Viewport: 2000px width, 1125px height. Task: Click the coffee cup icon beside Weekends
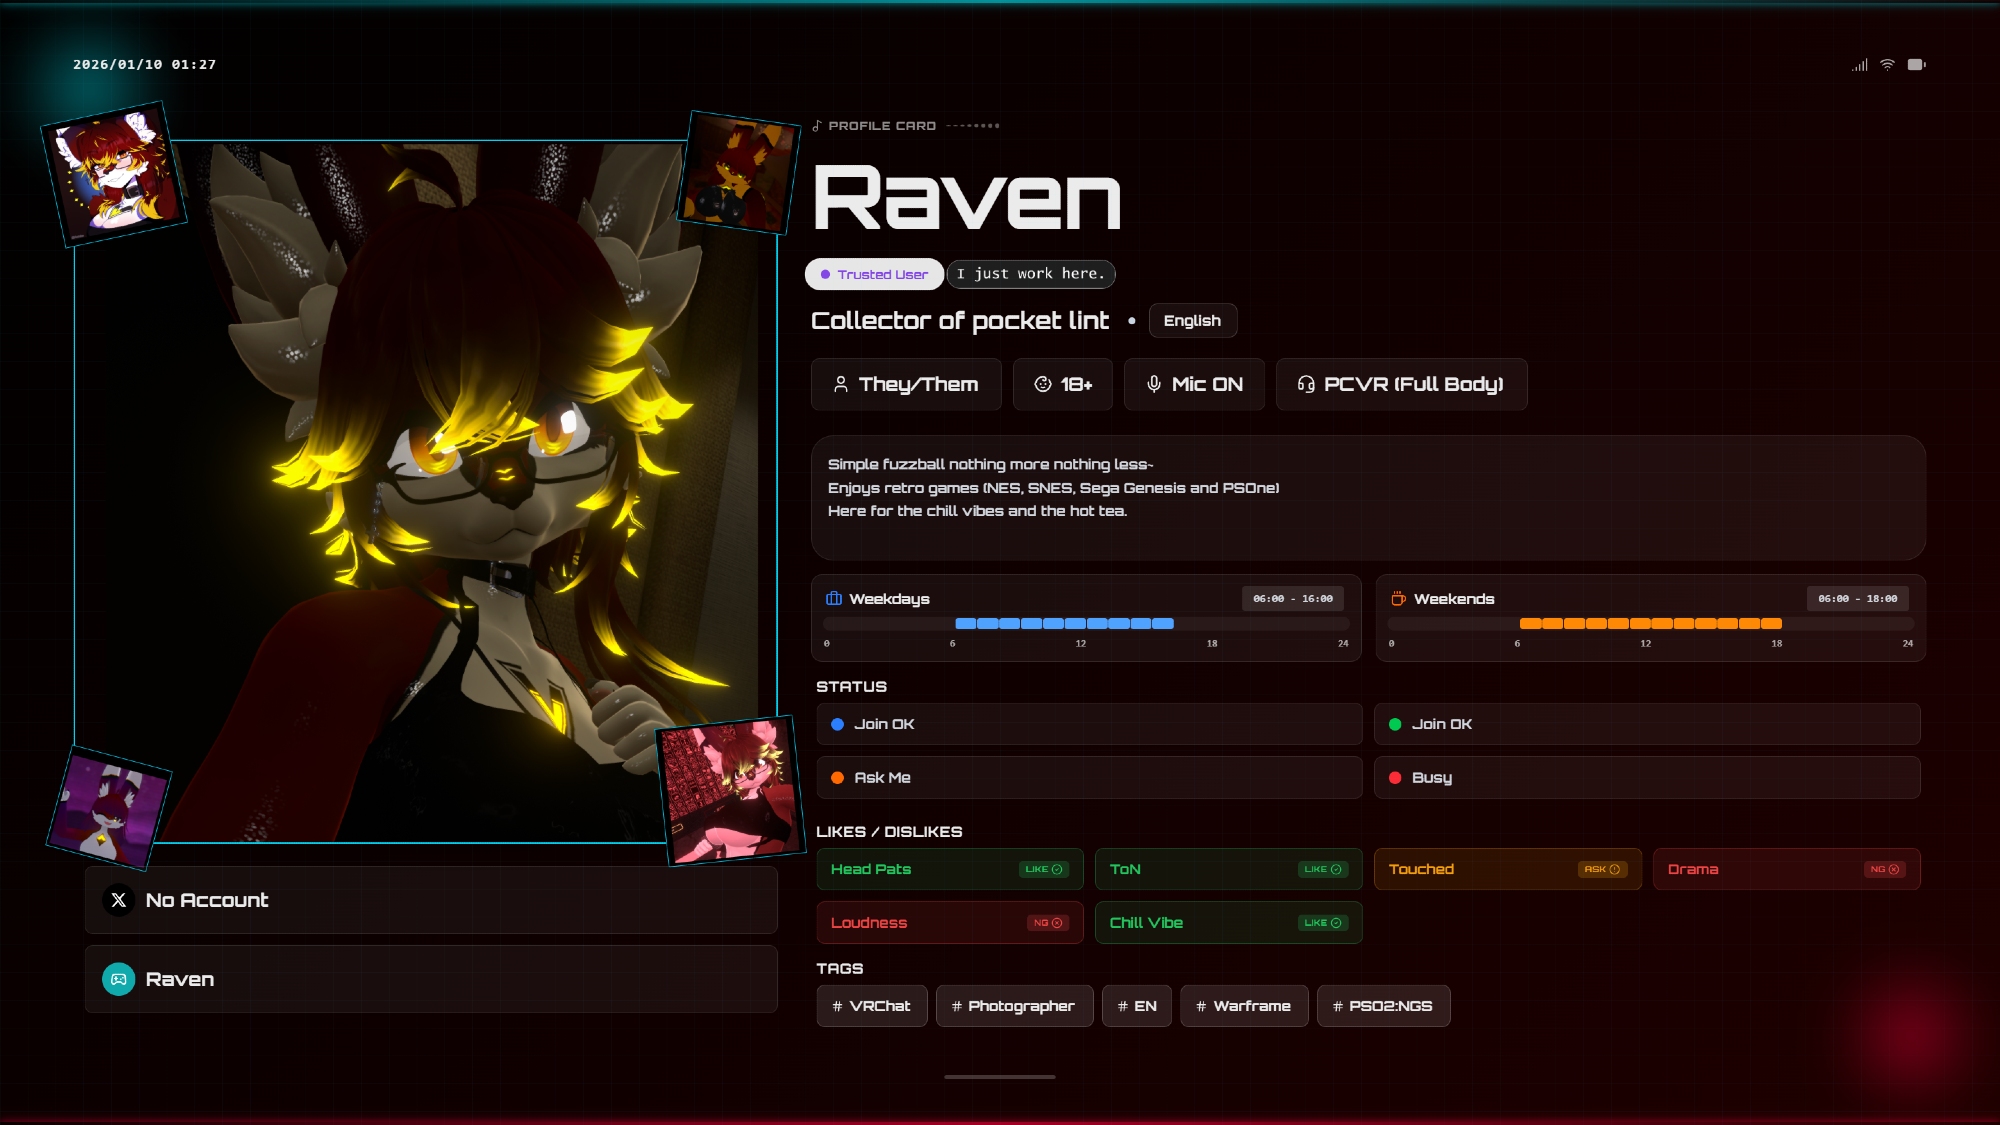click(x=1398, y=598)
